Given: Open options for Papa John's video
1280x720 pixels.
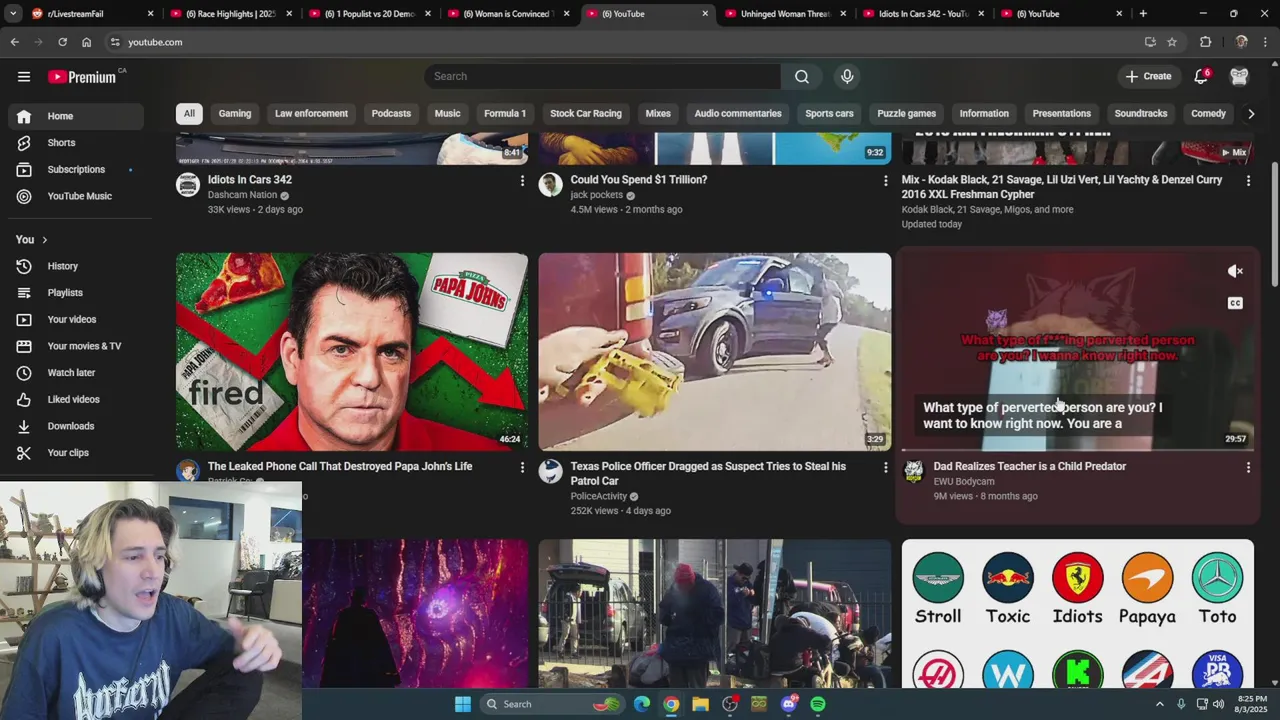Looking at the screenshot, I should coord(521,467).
